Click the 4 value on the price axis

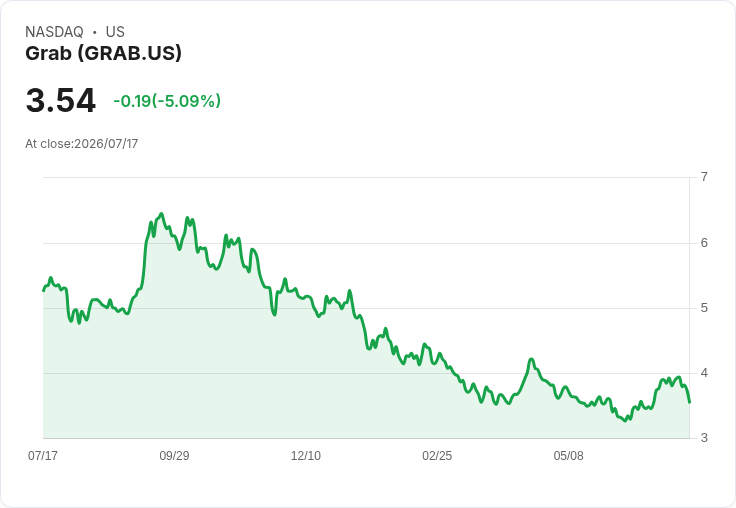[x=704, y=373]
